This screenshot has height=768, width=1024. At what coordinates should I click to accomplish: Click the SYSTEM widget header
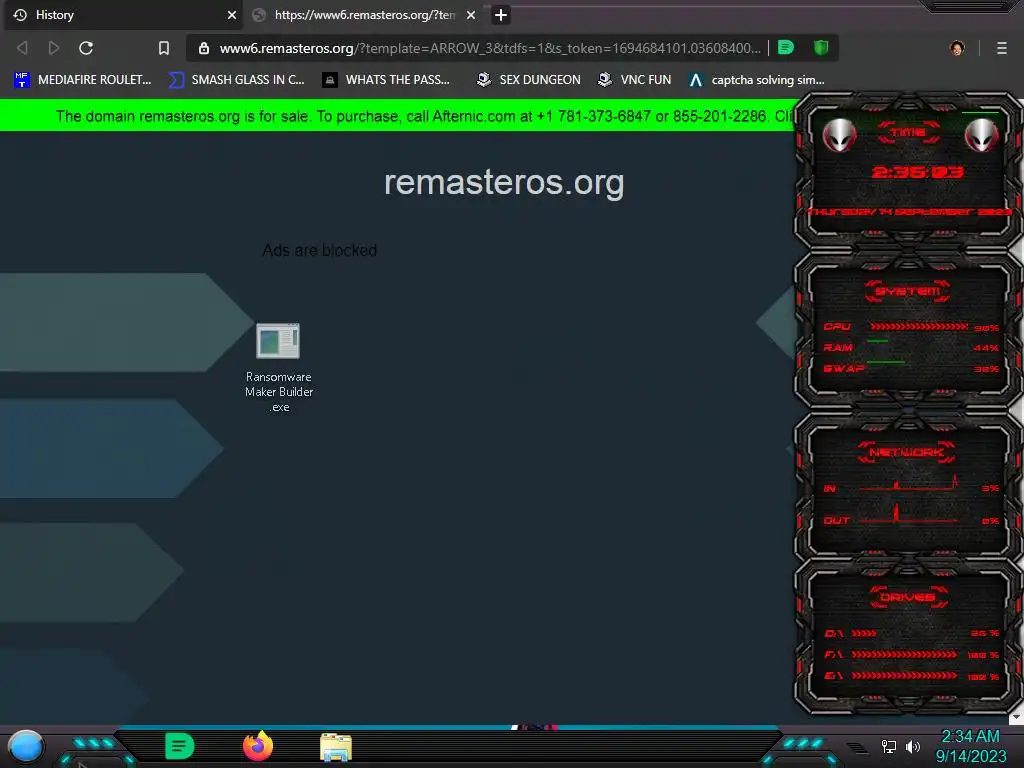908,291
